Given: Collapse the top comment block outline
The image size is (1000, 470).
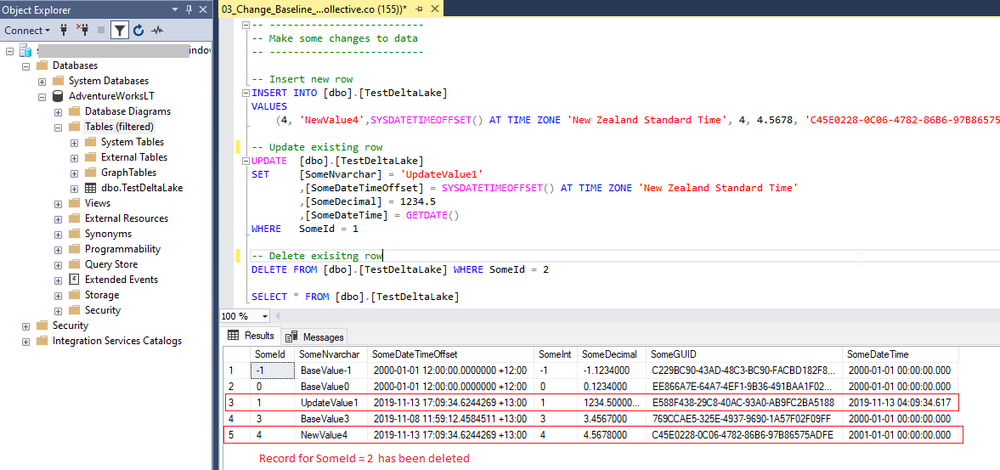Looking at the screenshot, I should tap(246, 24).
